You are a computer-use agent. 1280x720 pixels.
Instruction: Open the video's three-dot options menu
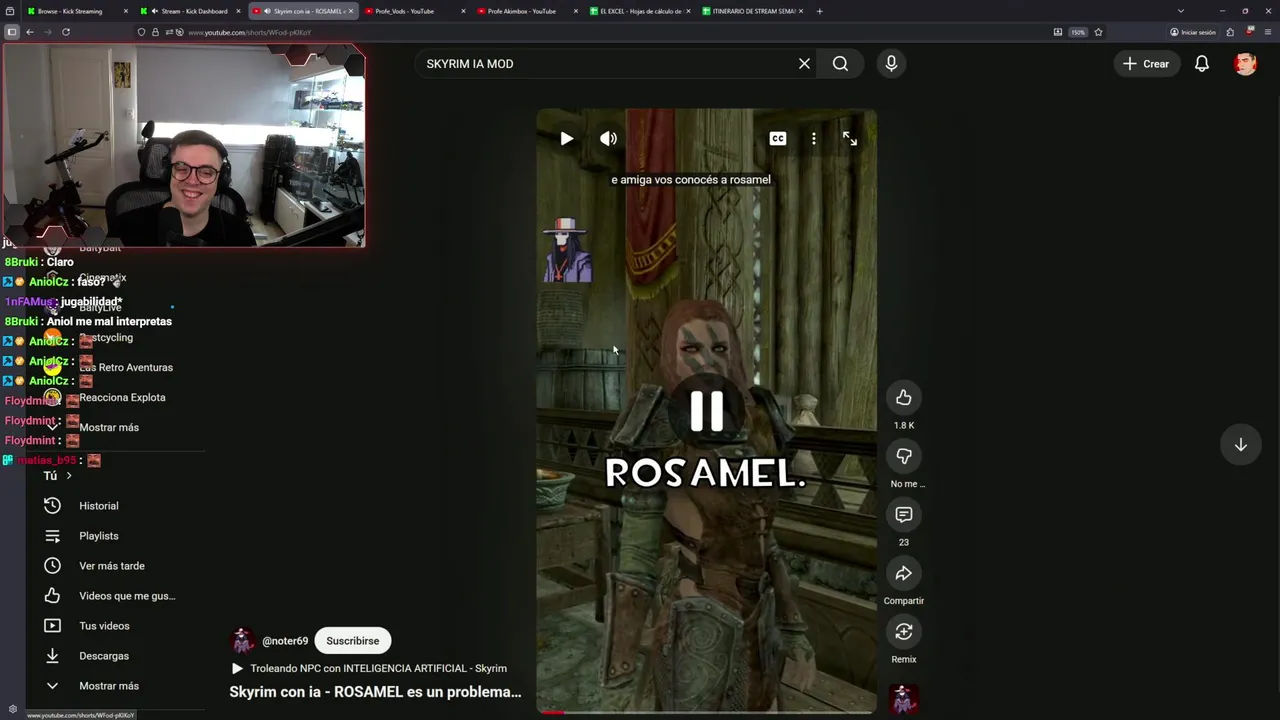[x=814, y=139]
